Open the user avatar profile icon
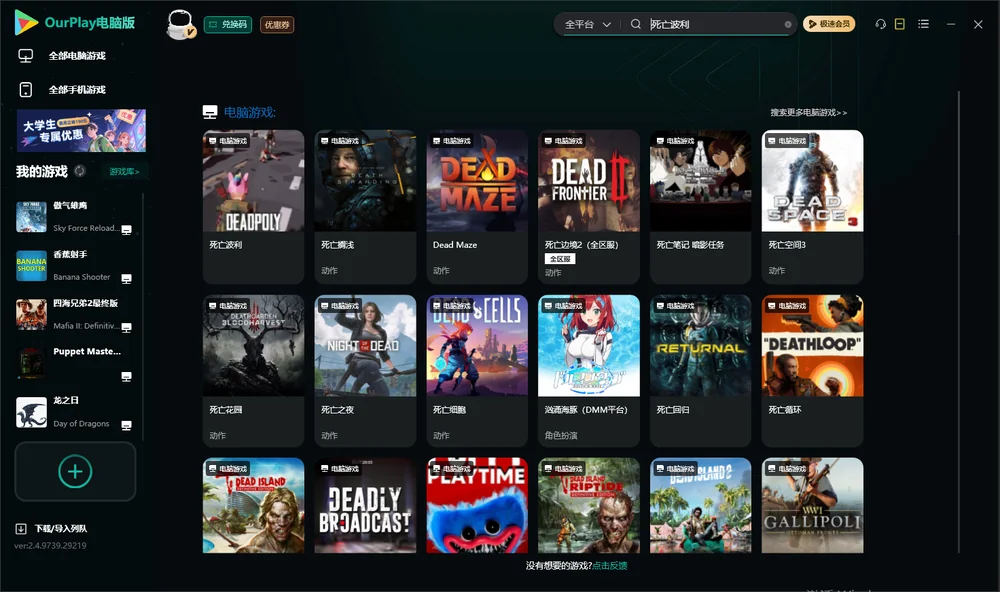 180,24
